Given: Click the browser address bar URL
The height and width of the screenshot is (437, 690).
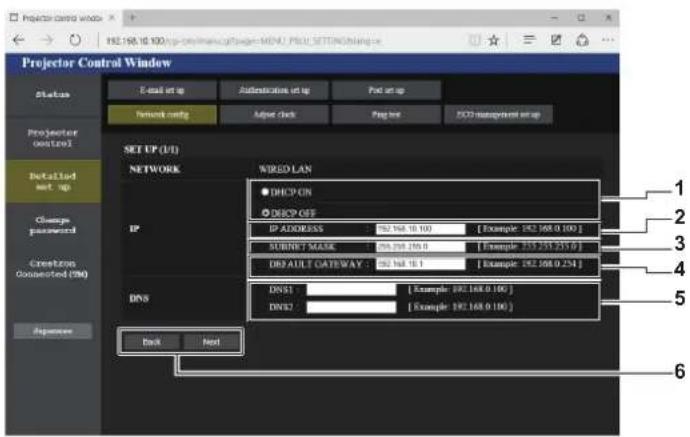Looking at the screenshot, I should coord(243,41).
